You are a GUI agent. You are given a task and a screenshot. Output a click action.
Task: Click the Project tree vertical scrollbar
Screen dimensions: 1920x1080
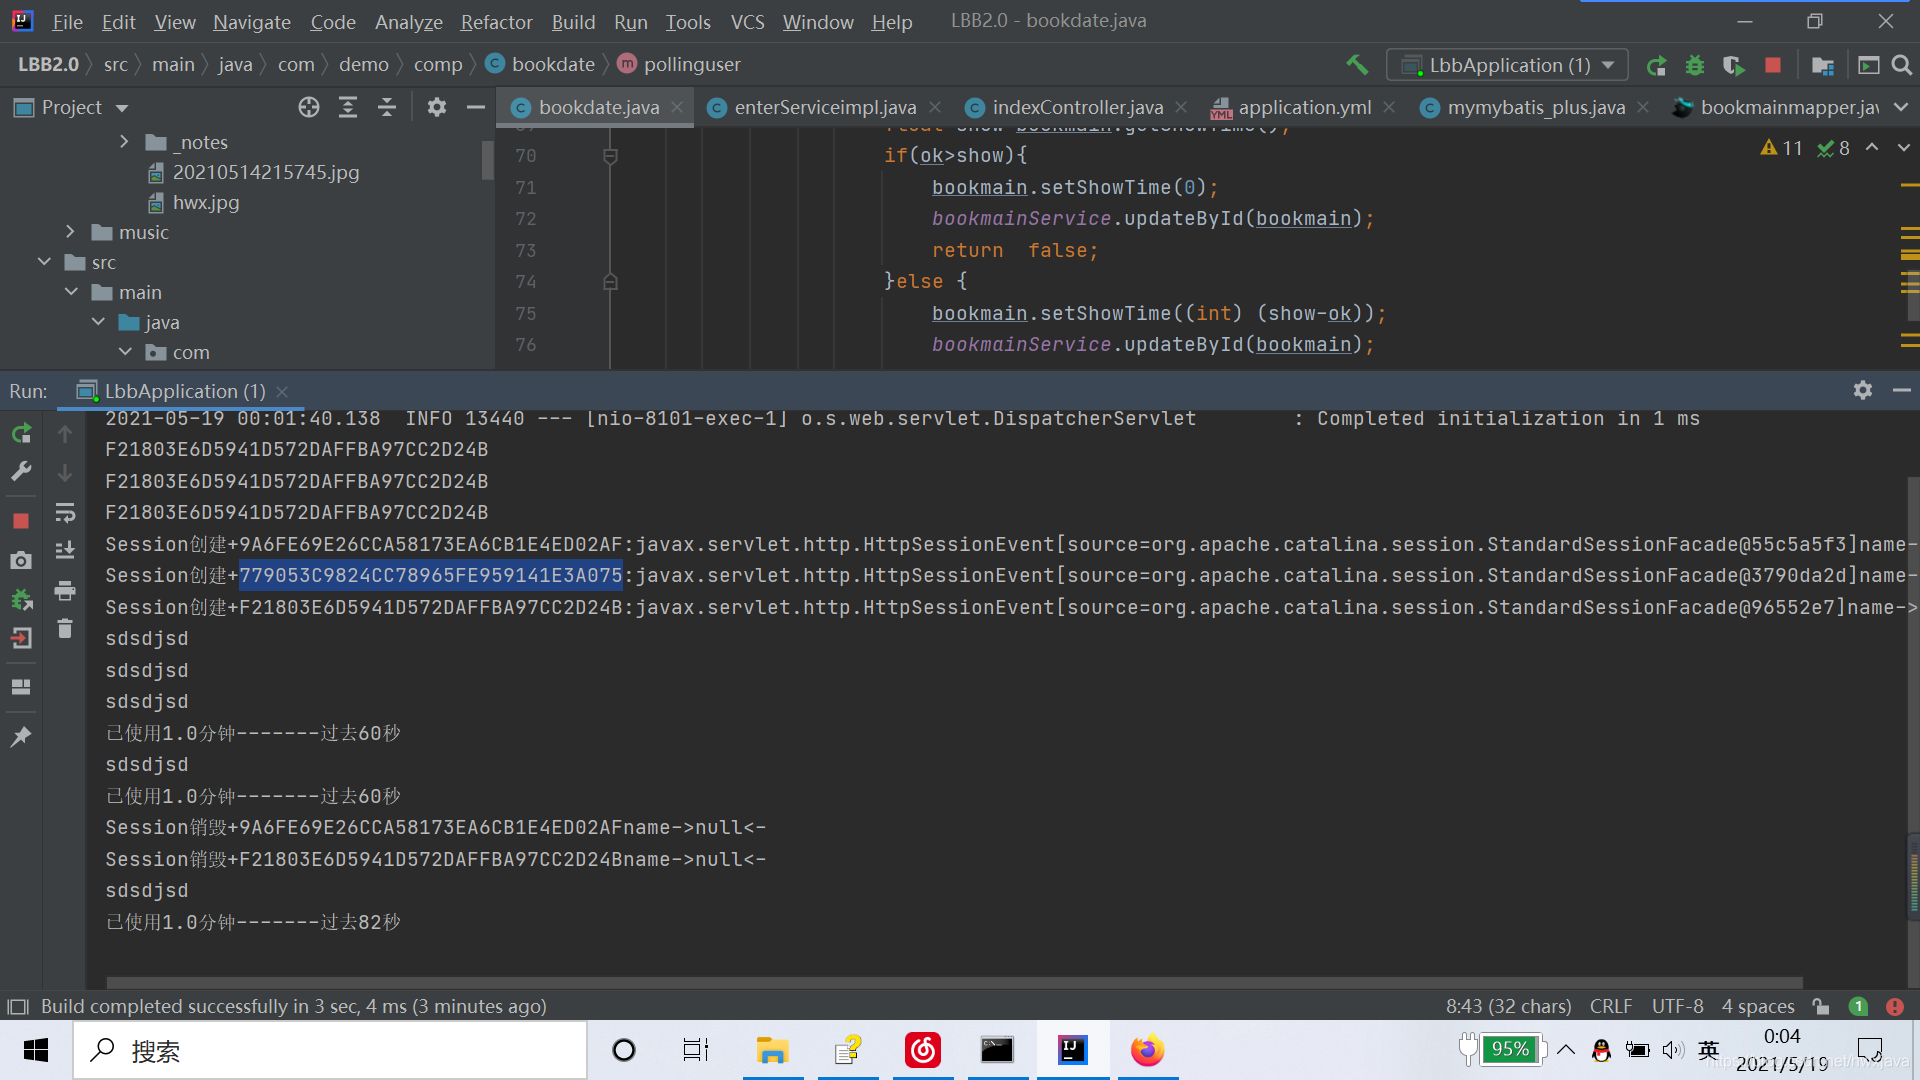(x=487, y=160)
